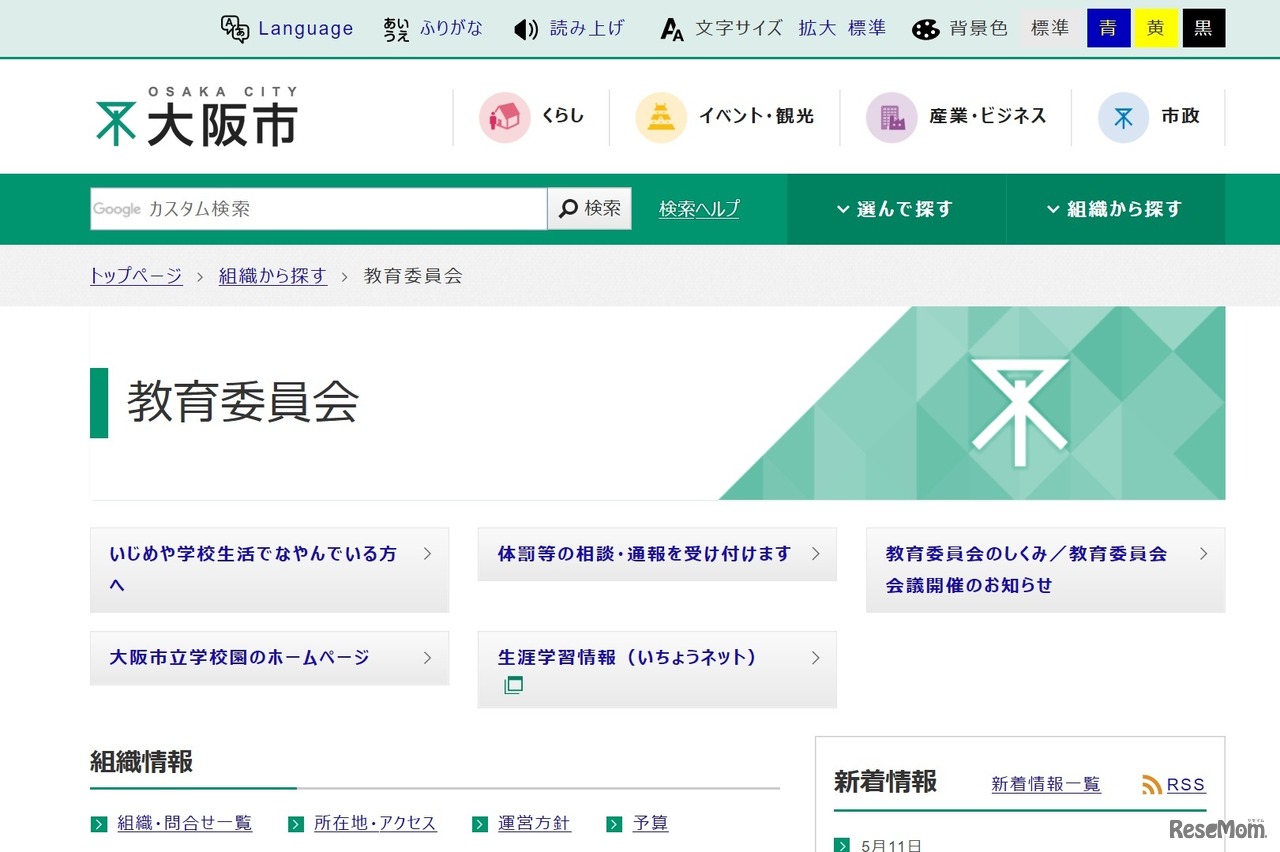
Task: Click the orange RSS feed icon
Action: coord(1152,785)
